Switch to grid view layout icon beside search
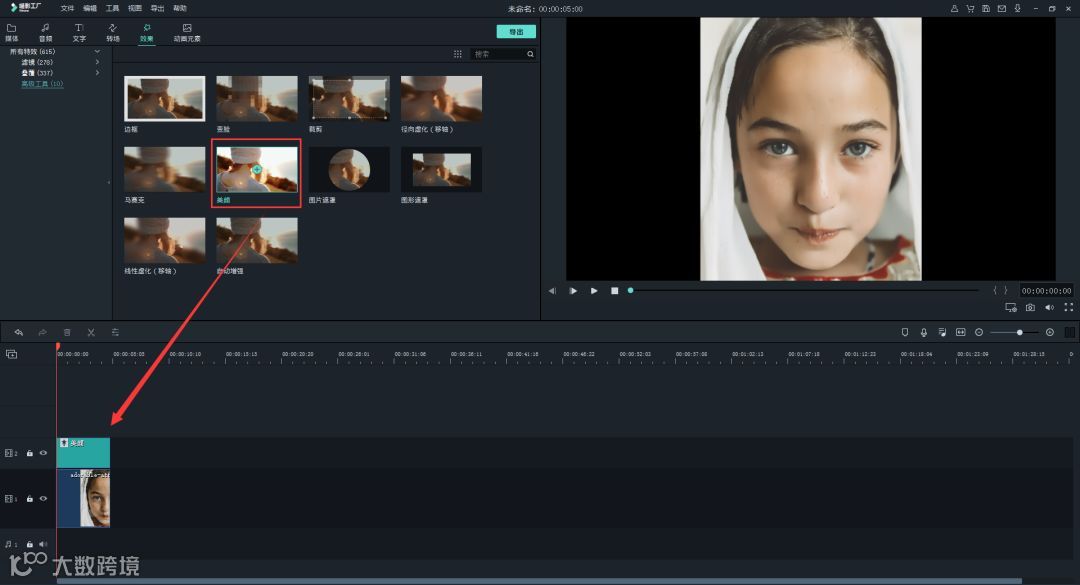The width and height of the screenshot is (1080, 585). (x=458, y=54)
